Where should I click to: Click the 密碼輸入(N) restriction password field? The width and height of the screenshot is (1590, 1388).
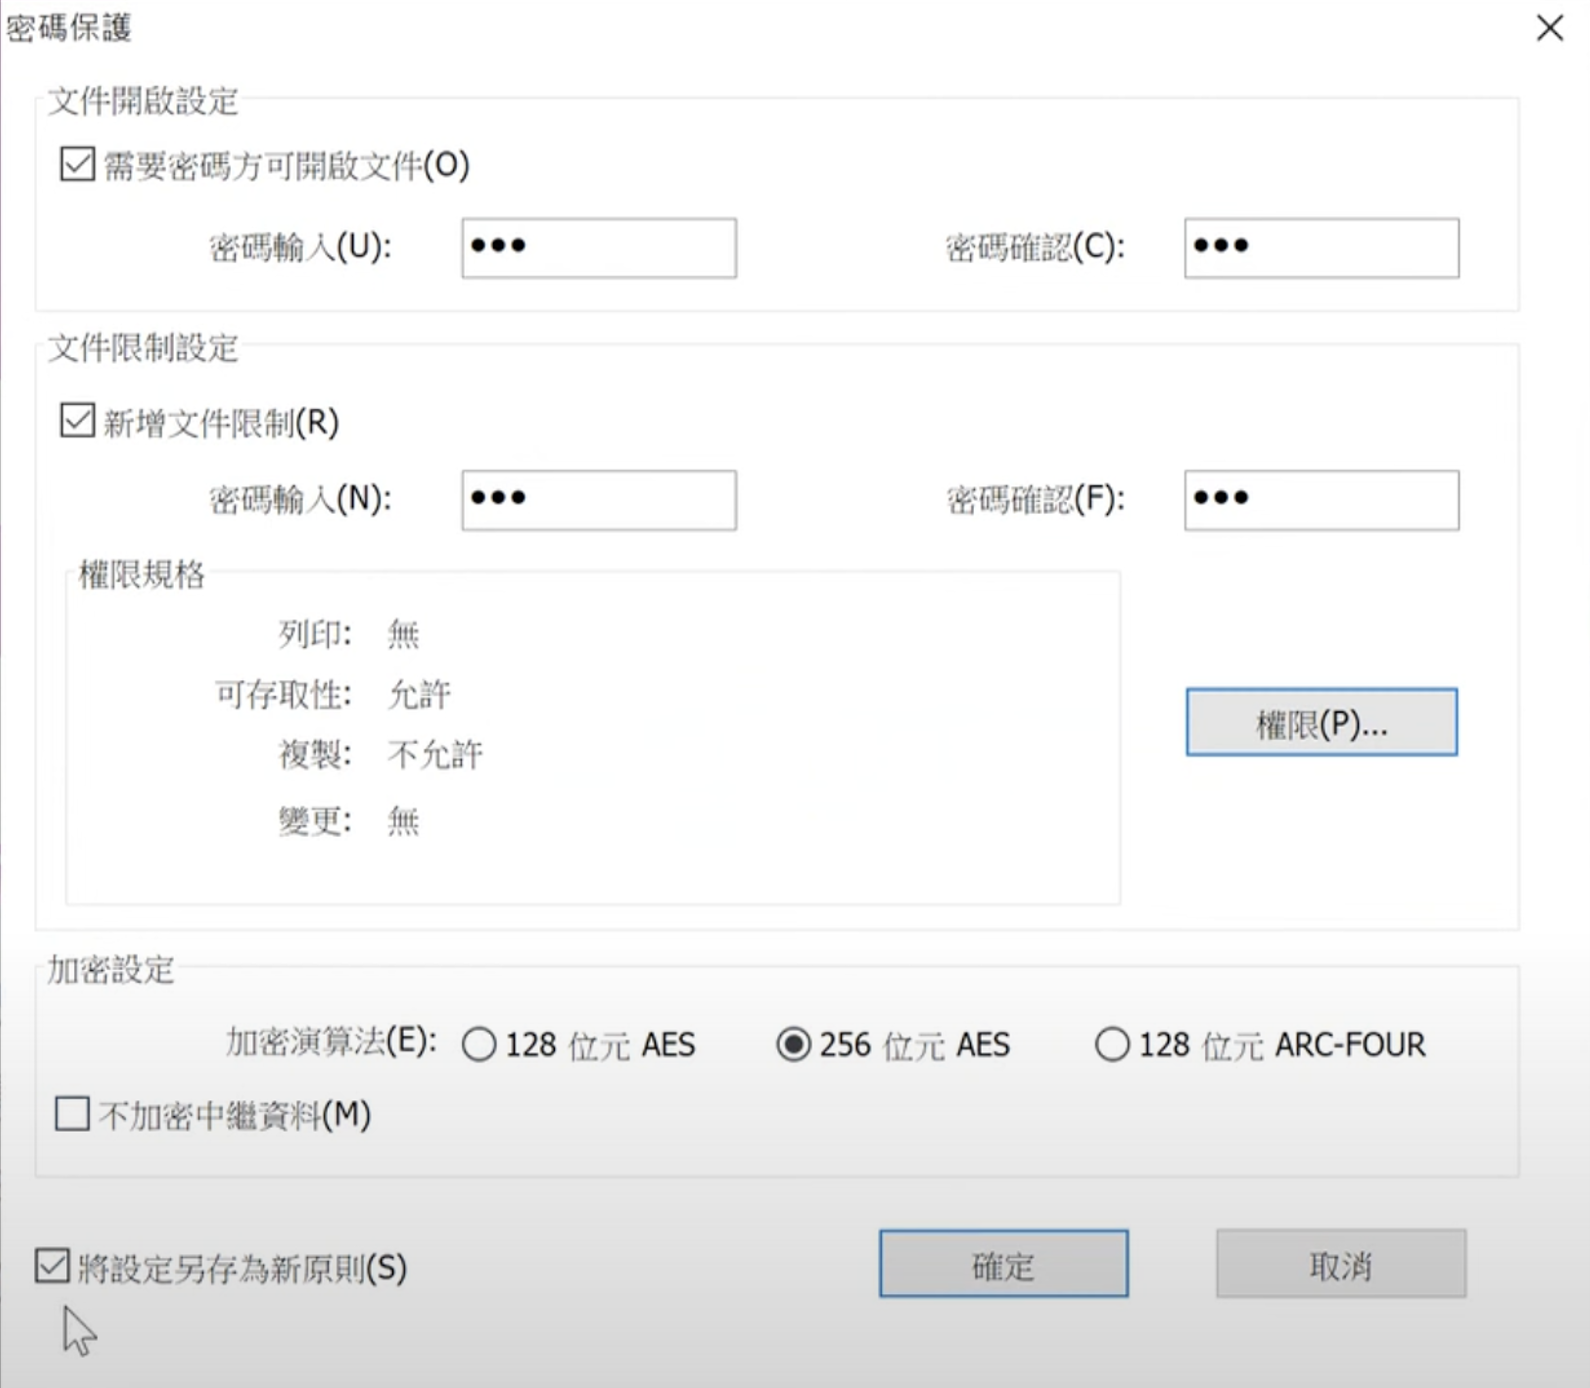(598, 500)
